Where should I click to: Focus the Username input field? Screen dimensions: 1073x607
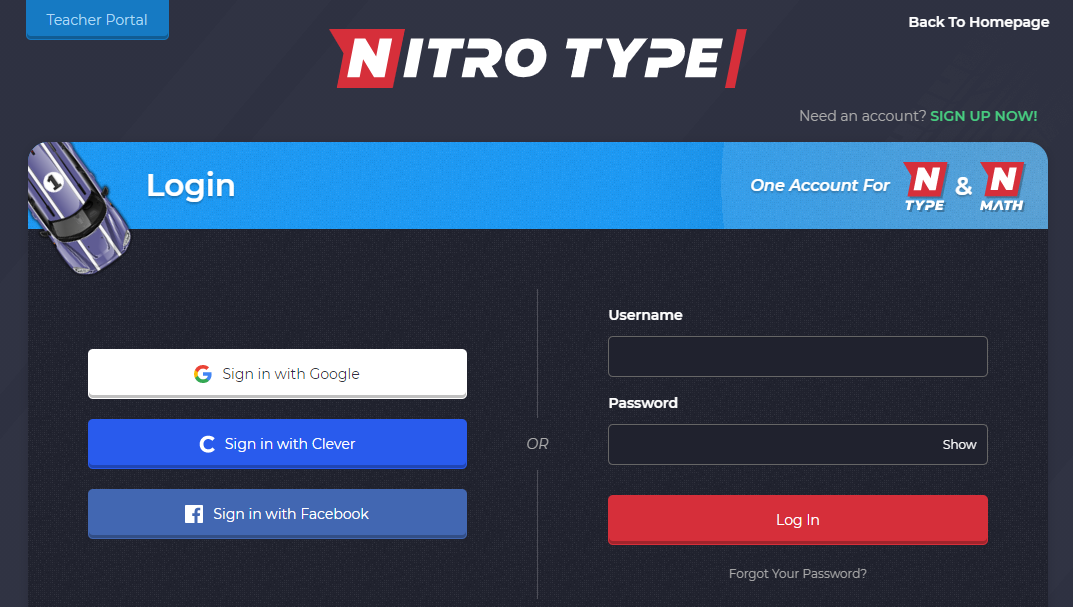797,357
